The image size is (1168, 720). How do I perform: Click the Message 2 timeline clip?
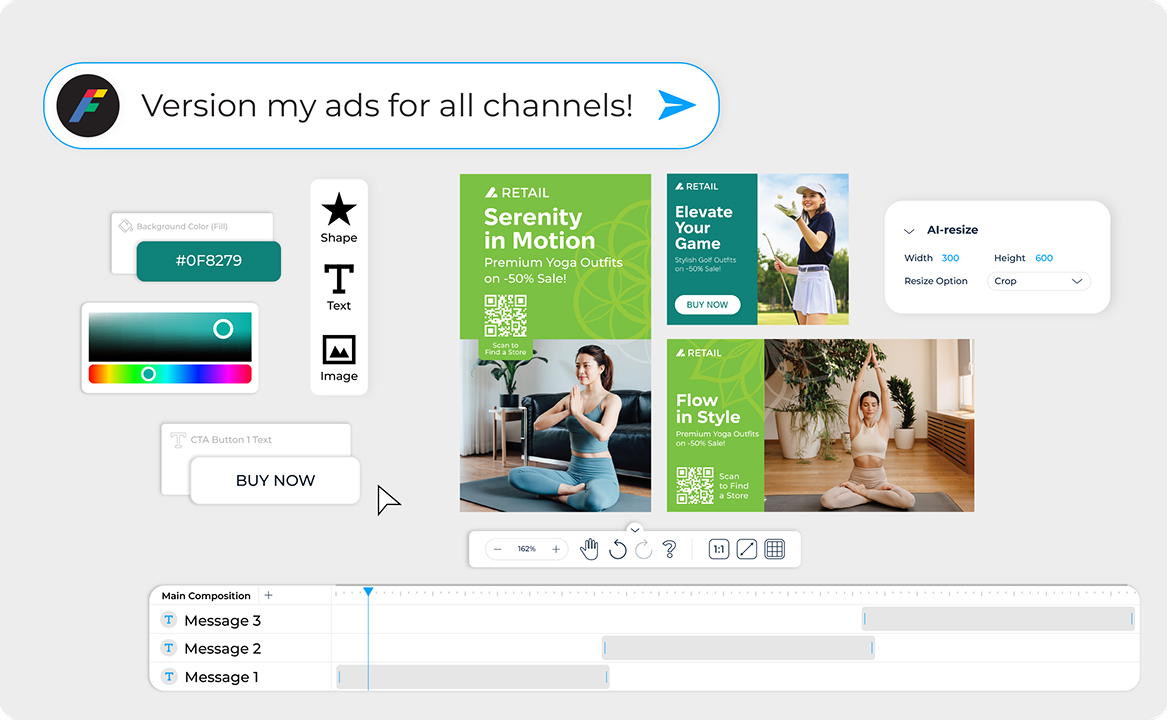click(x=738, y=648)
